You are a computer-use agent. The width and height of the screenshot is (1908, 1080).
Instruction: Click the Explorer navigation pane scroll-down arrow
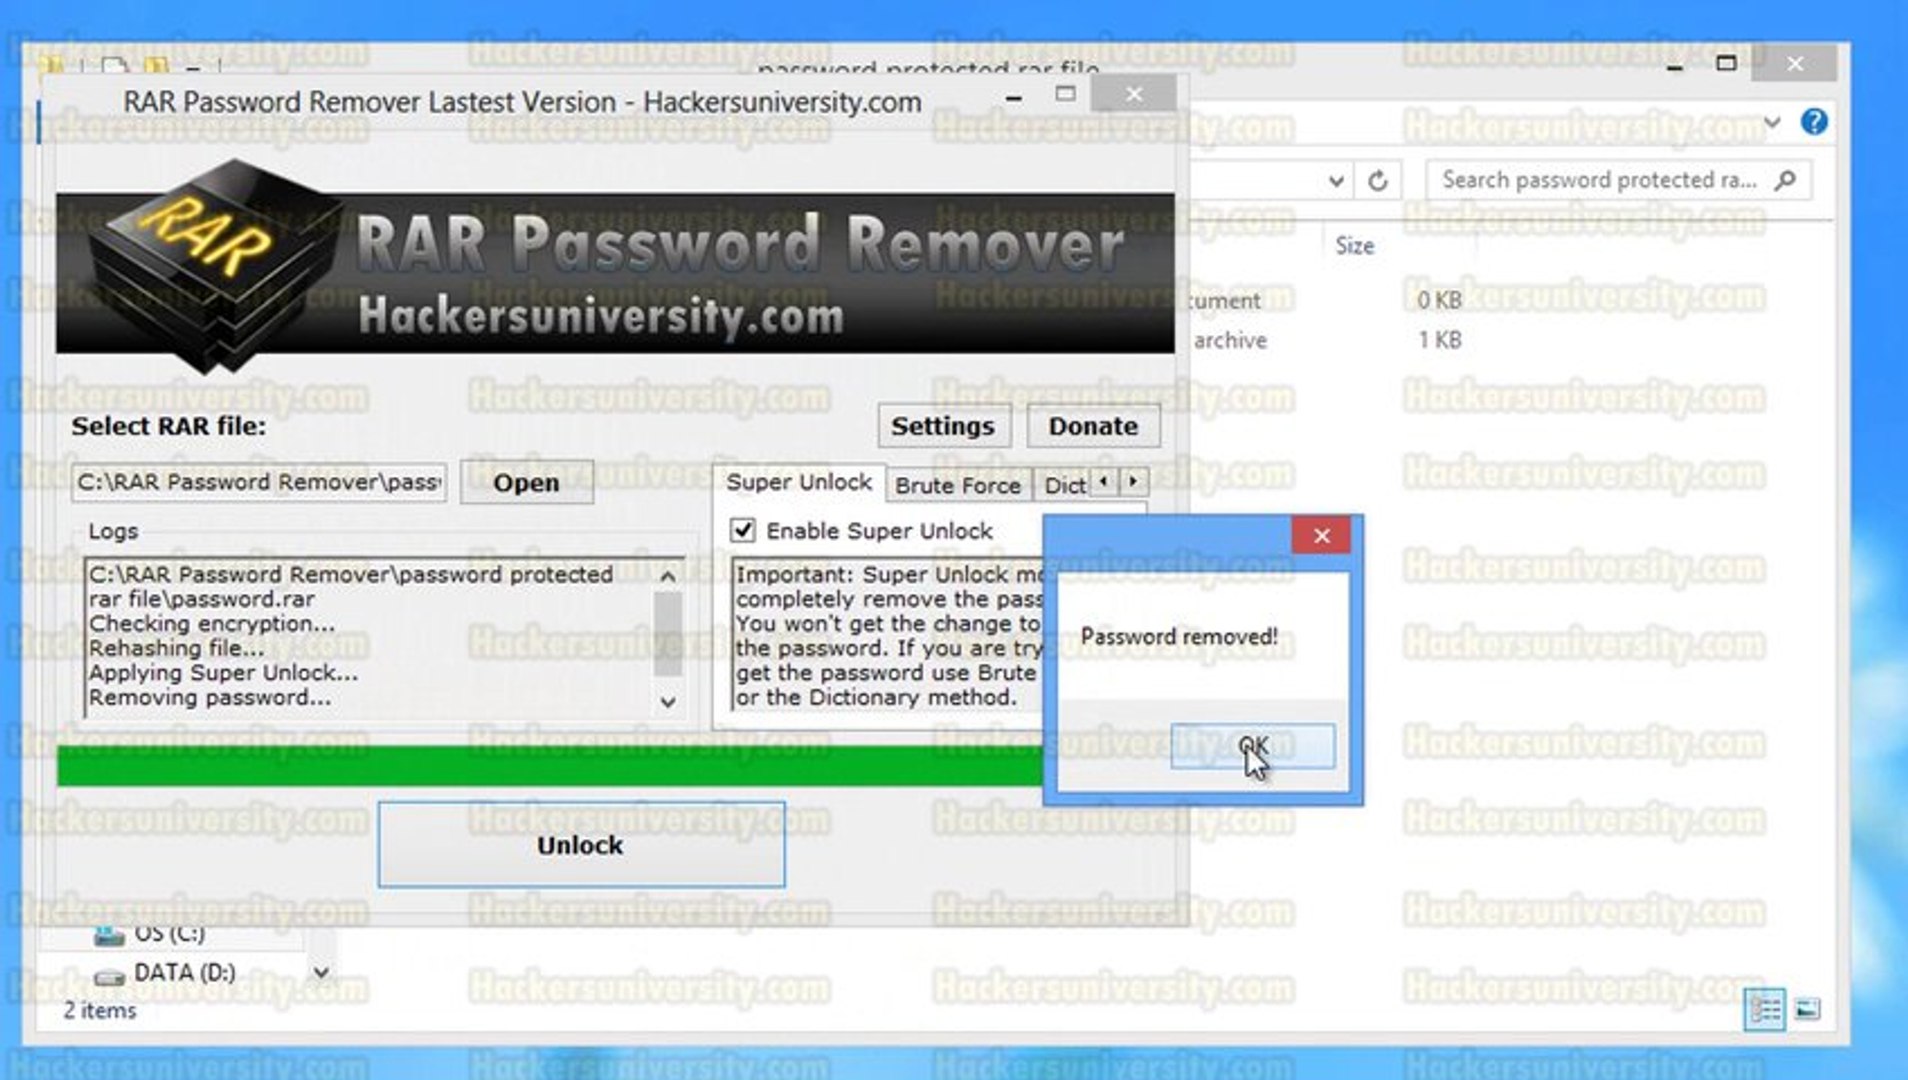click(x=321, y=971)
